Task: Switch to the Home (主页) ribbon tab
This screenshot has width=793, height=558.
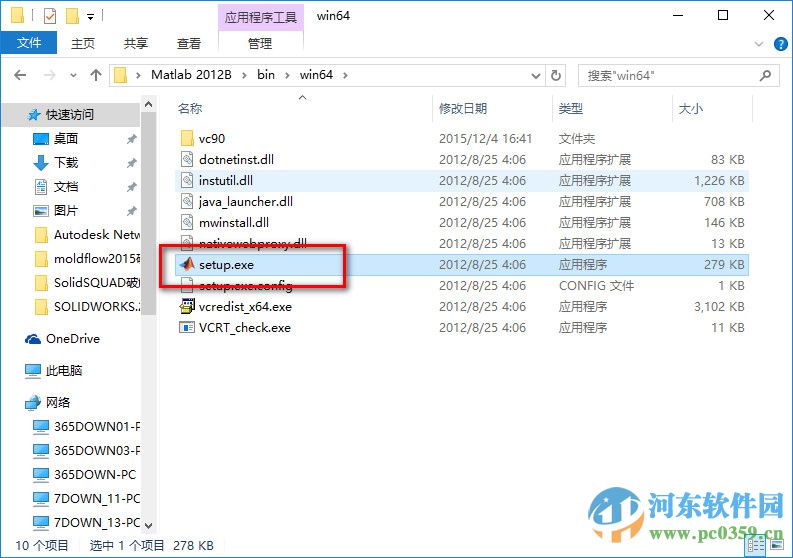Action: (x=83, y=44)
